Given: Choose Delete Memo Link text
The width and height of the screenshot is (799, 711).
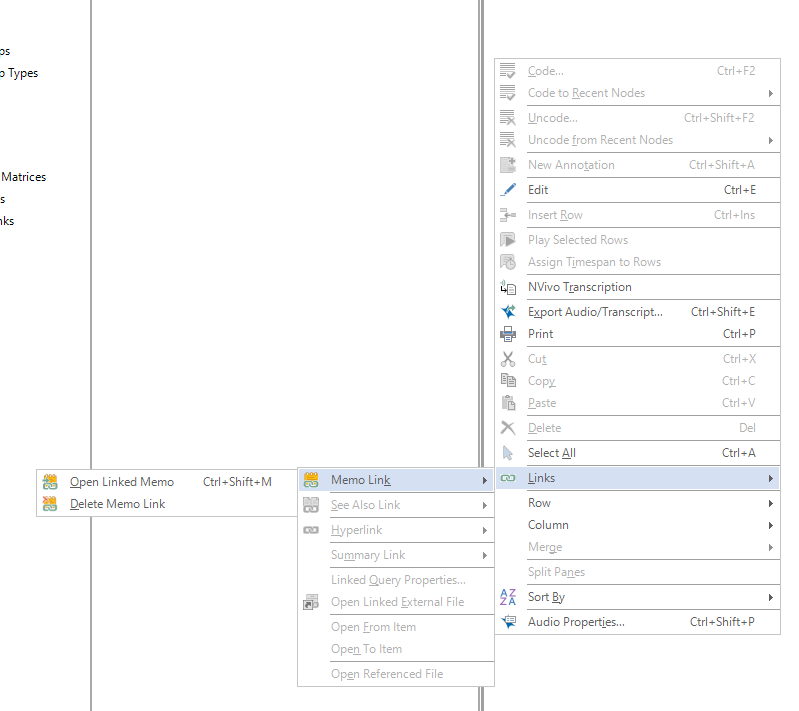Looking at the screenshot, I should pos(117,504).
